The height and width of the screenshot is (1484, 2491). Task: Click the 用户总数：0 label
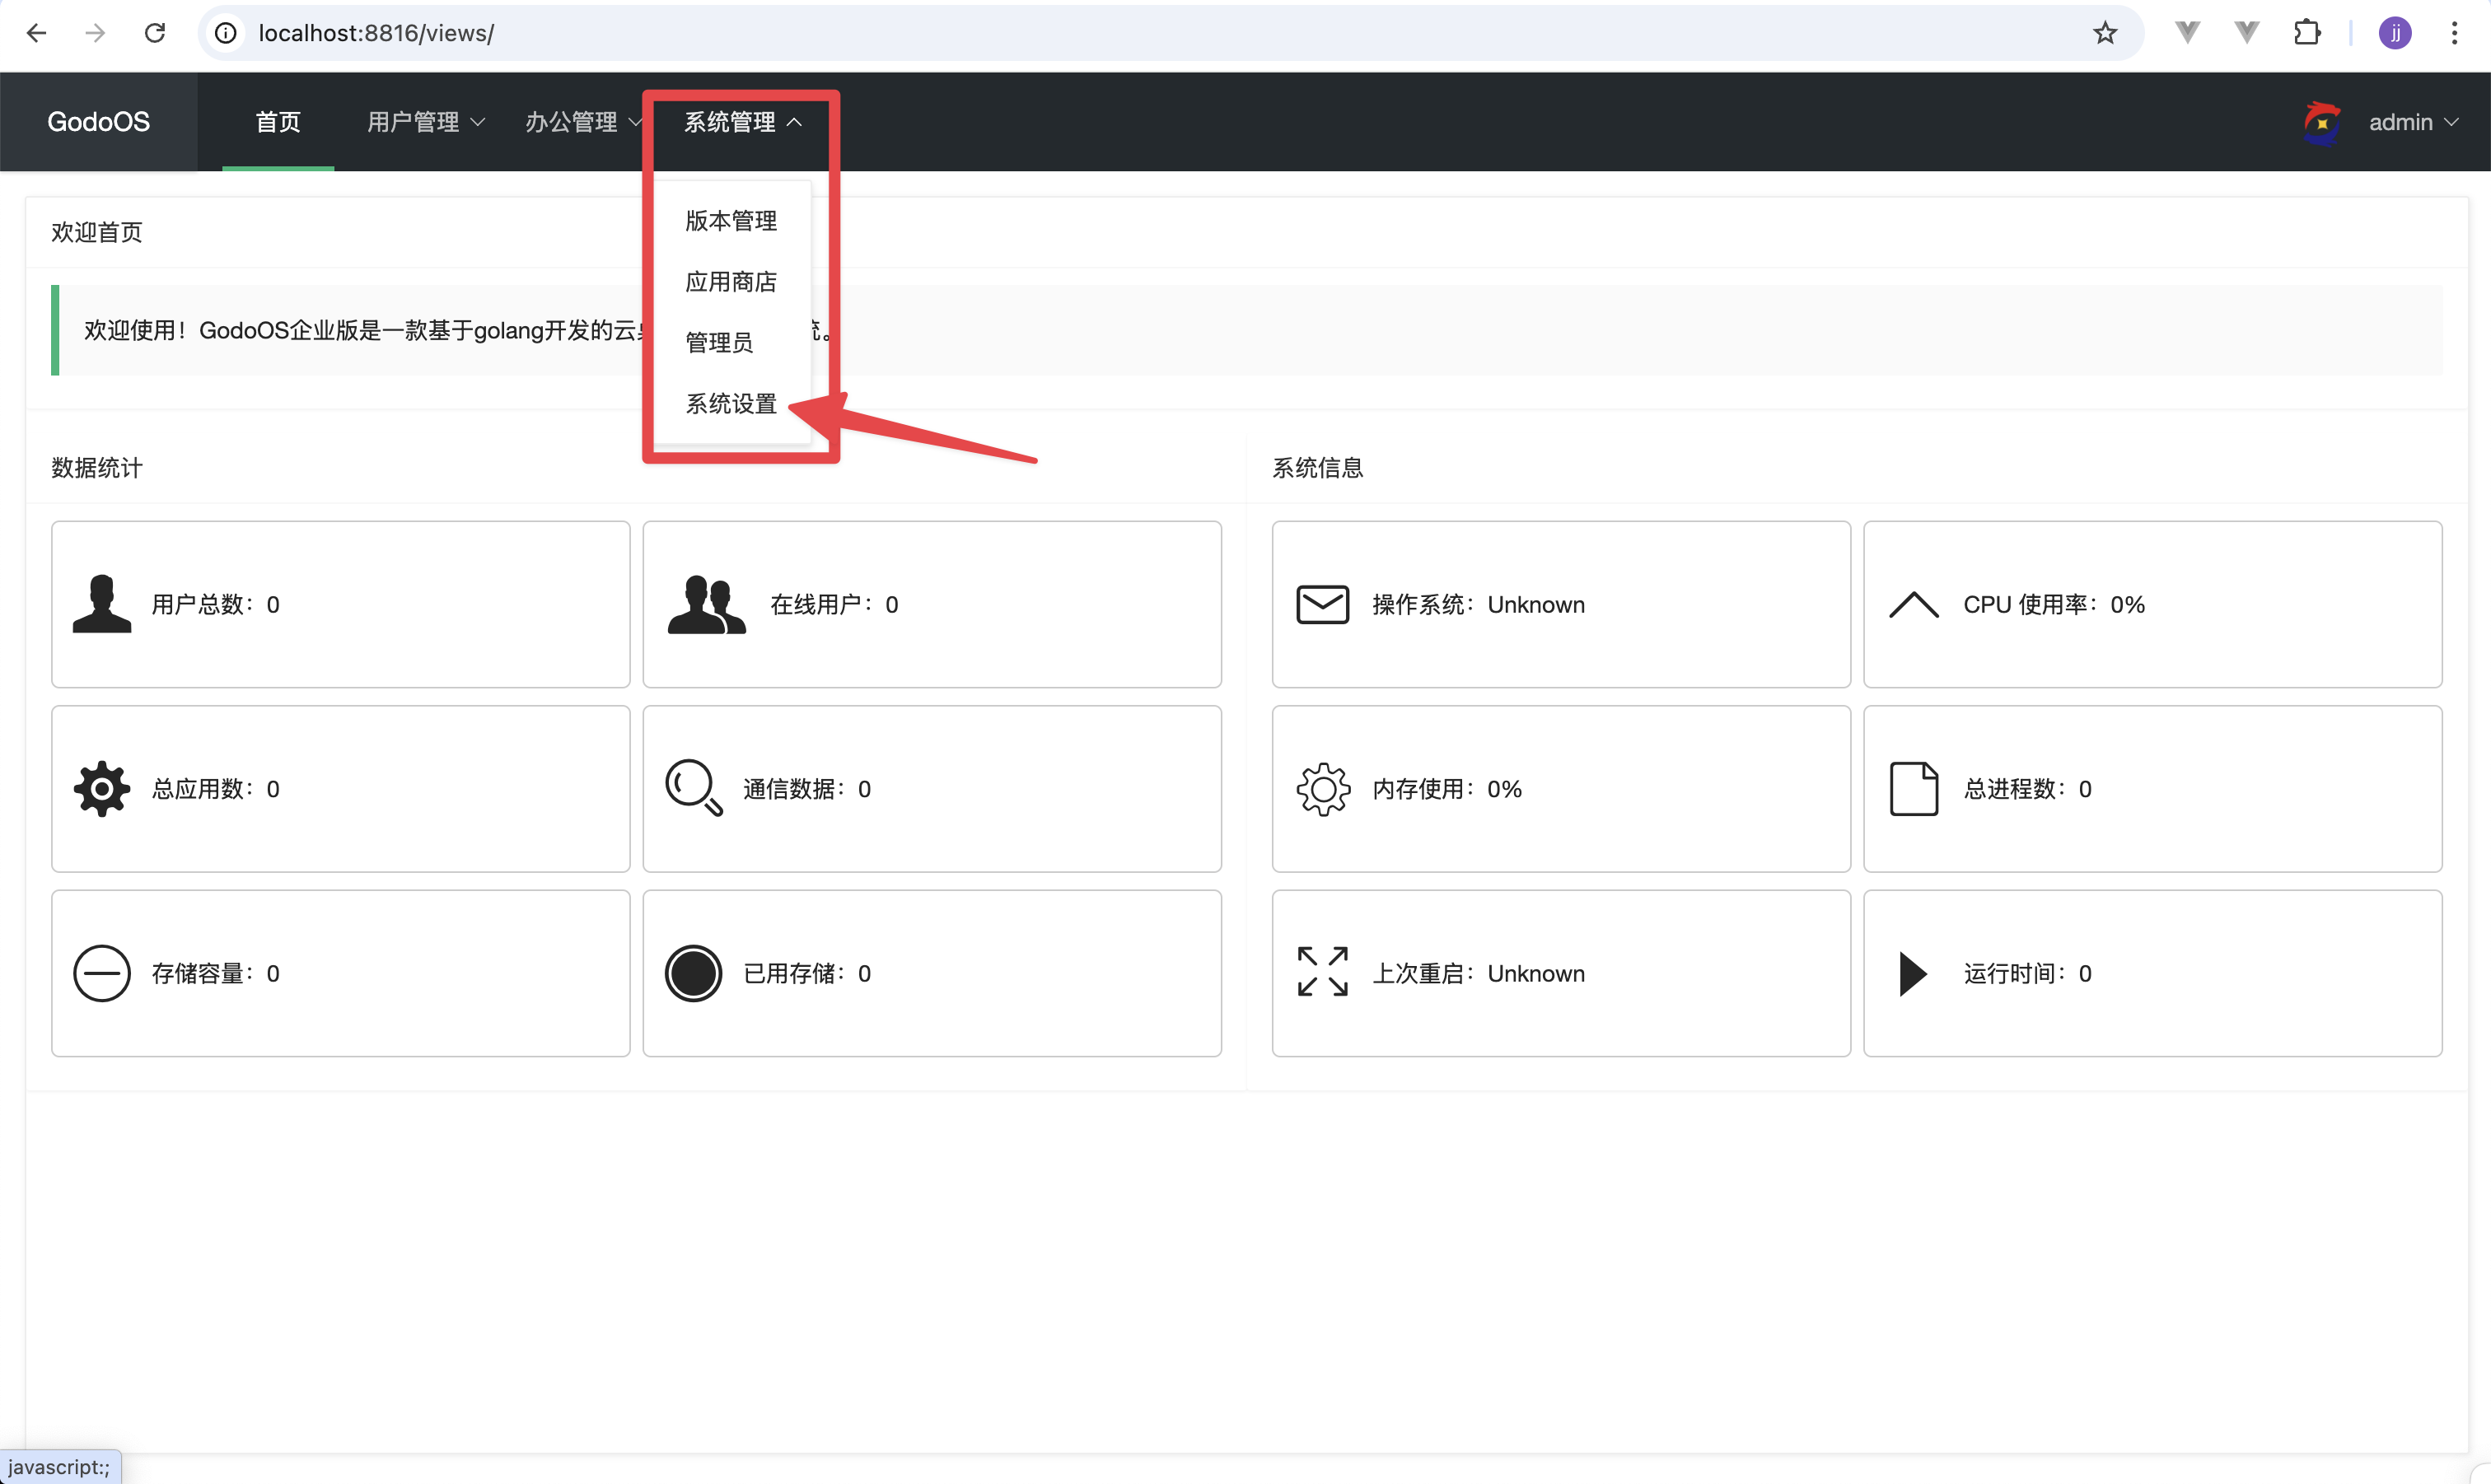point(216,604)
